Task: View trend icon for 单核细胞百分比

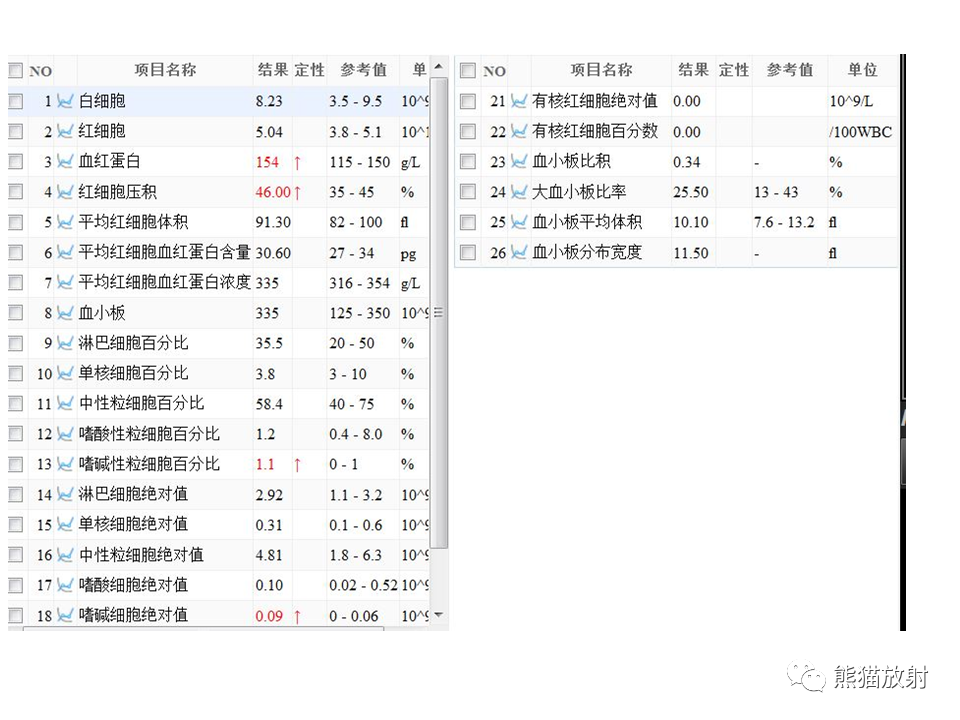Action: (x=65, y=373)
